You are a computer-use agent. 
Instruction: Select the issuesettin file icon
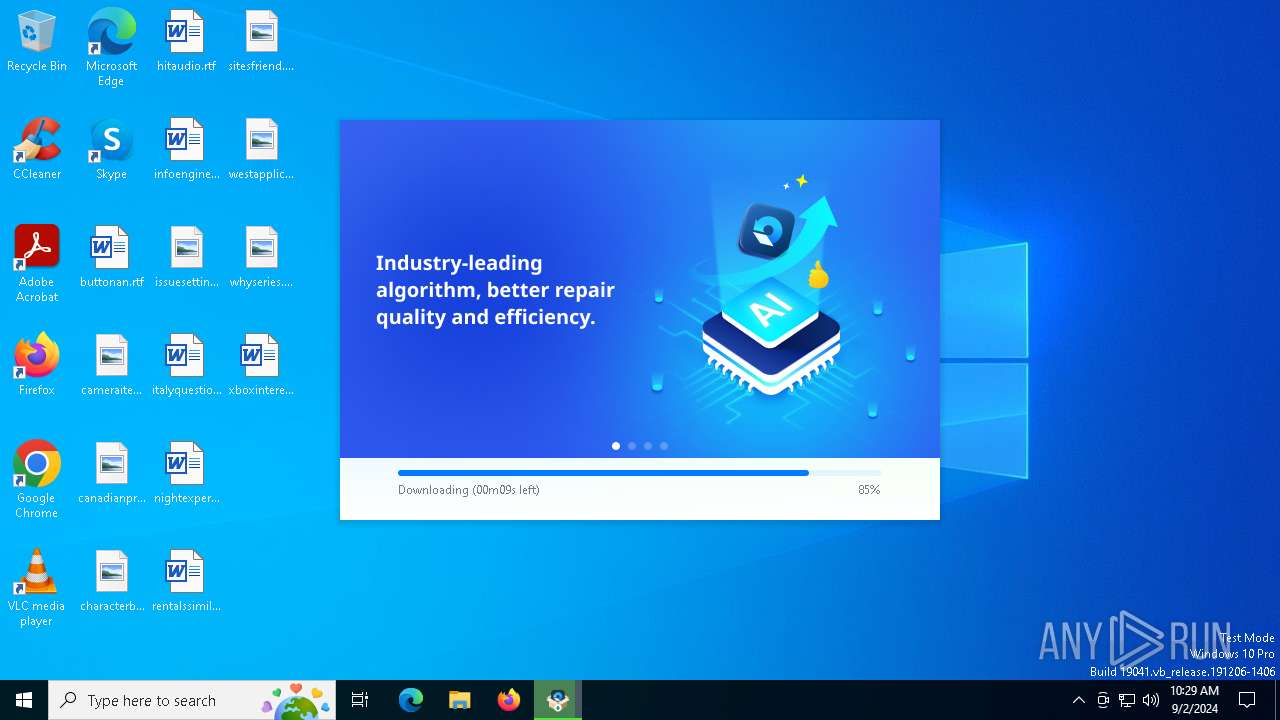click(x=186, y=258)
